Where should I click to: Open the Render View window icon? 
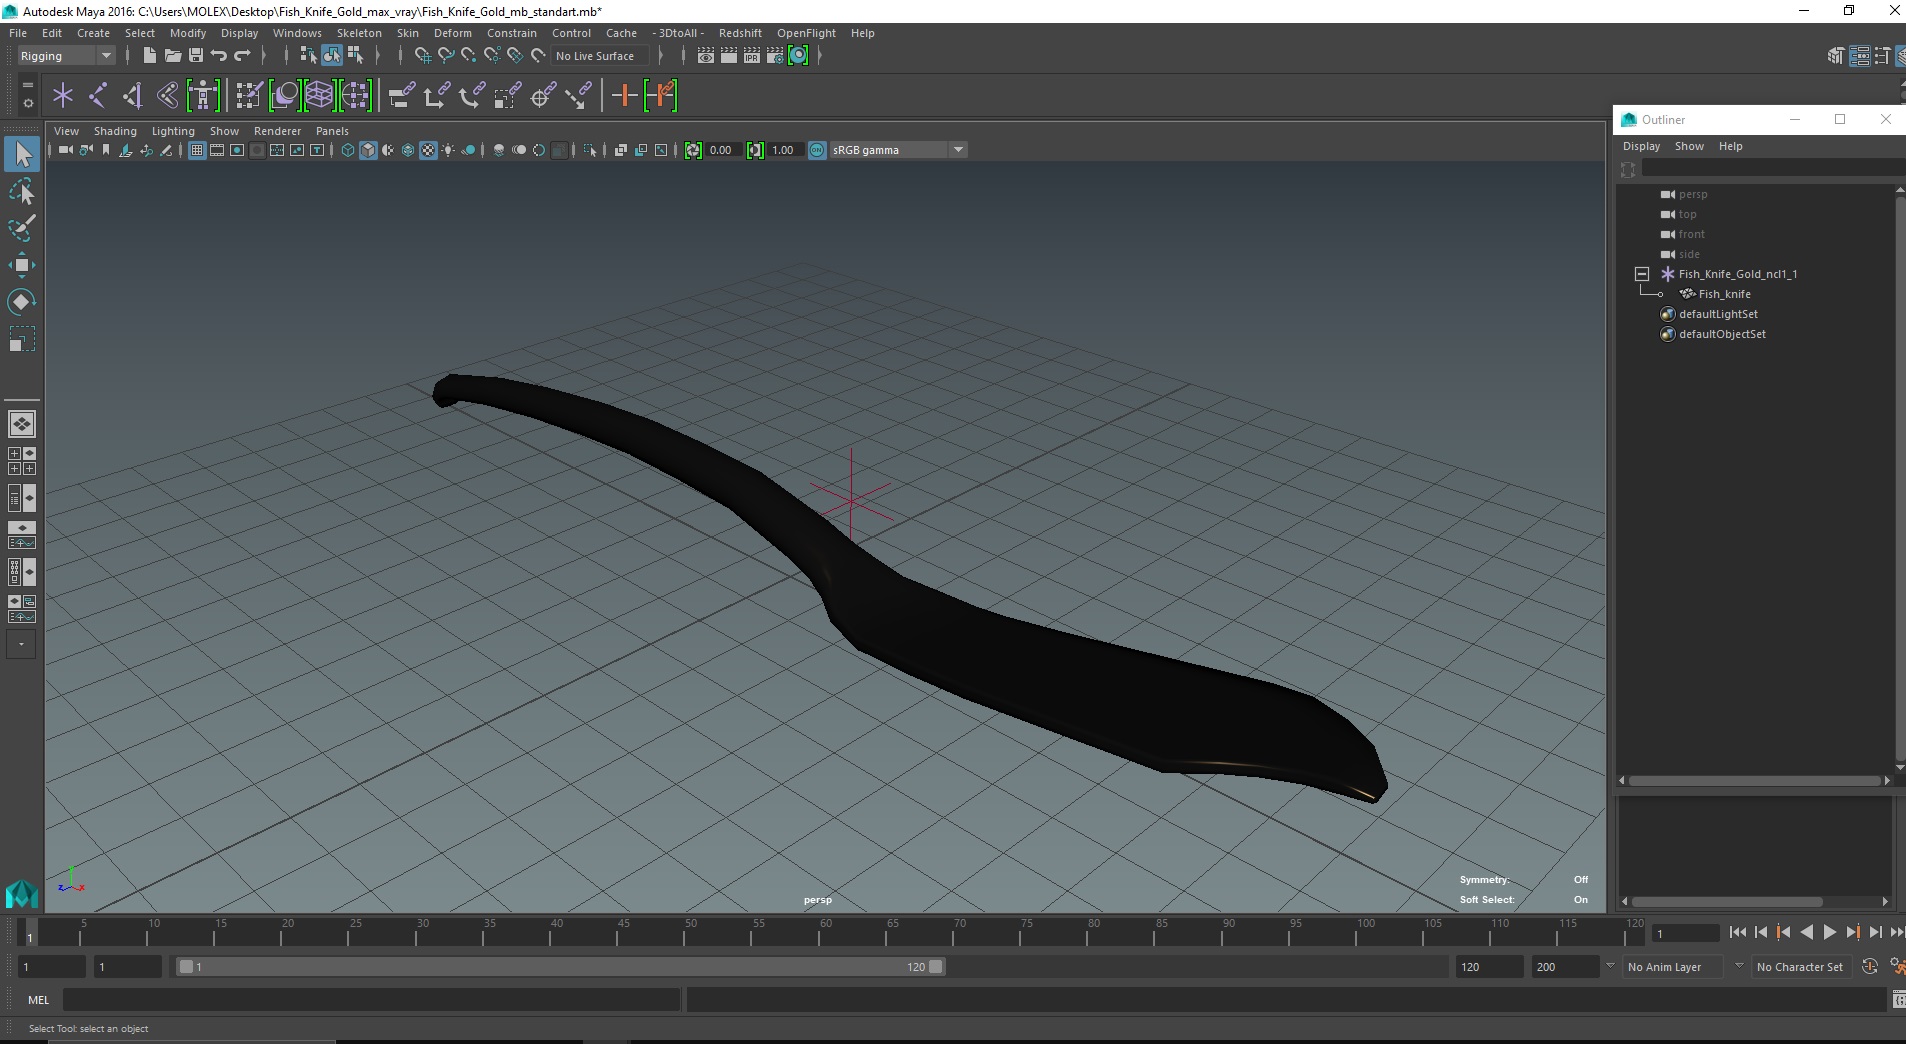pyautogui.click(x=705, y=56)
